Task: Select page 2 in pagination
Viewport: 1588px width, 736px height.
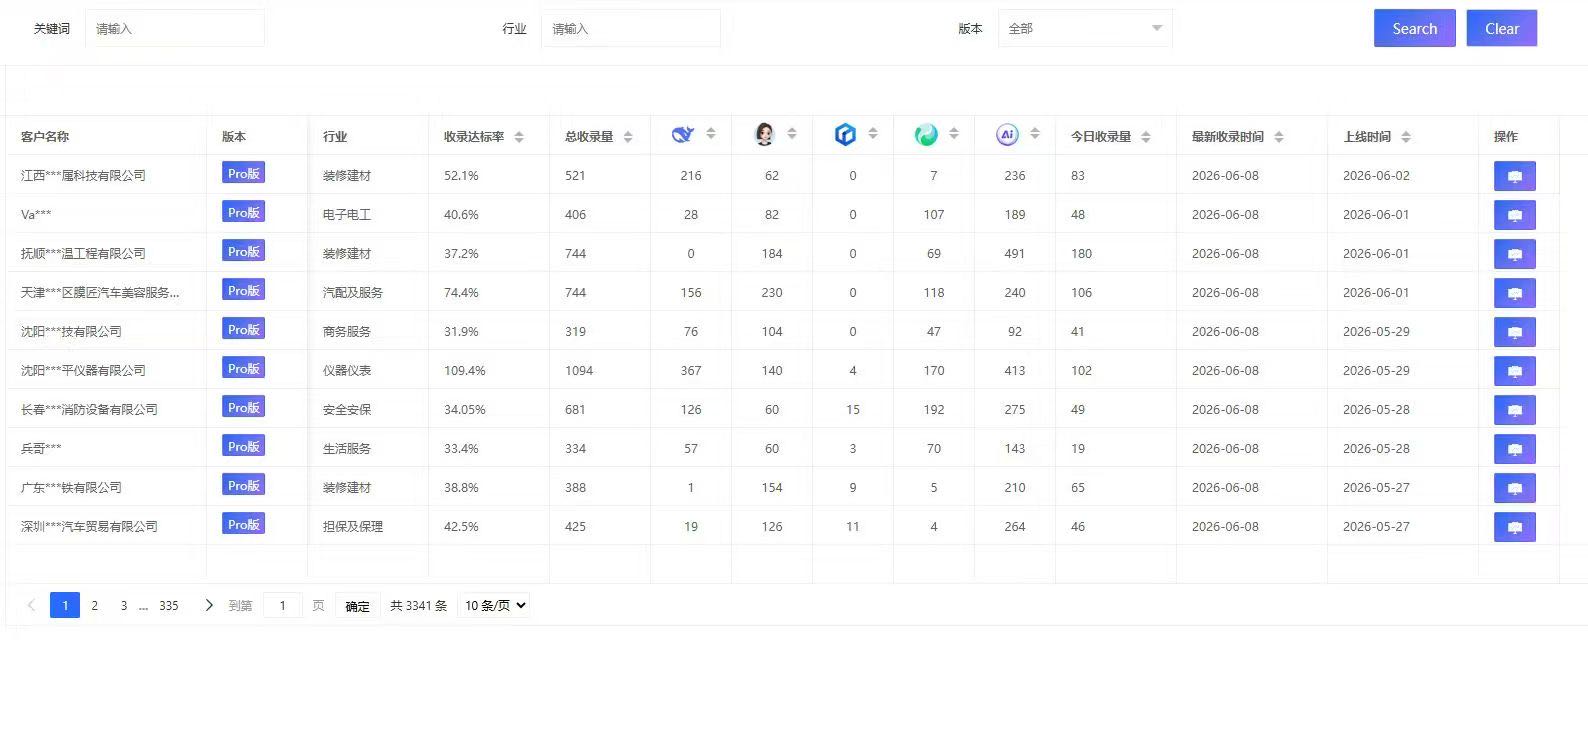Action: point(94,605)
